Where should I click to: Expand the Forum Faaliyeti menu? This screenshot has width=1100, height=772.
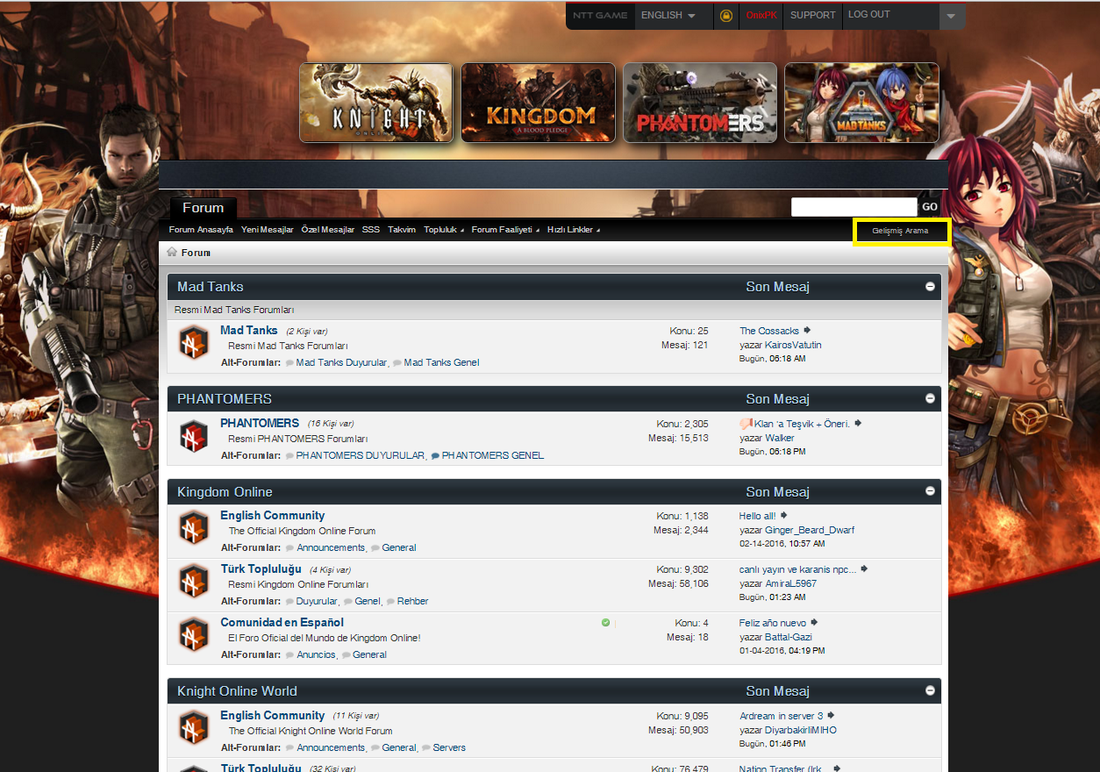click(505, 229)
